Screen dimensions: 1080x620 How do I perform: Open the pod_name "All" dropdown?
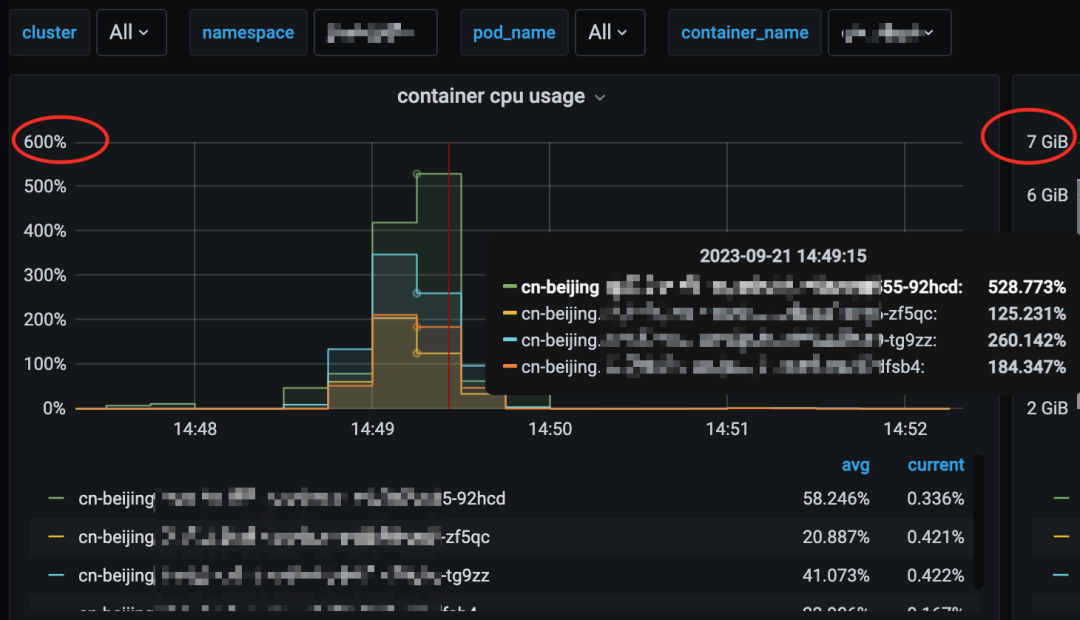pyautogui.click(x=608, y=33)
